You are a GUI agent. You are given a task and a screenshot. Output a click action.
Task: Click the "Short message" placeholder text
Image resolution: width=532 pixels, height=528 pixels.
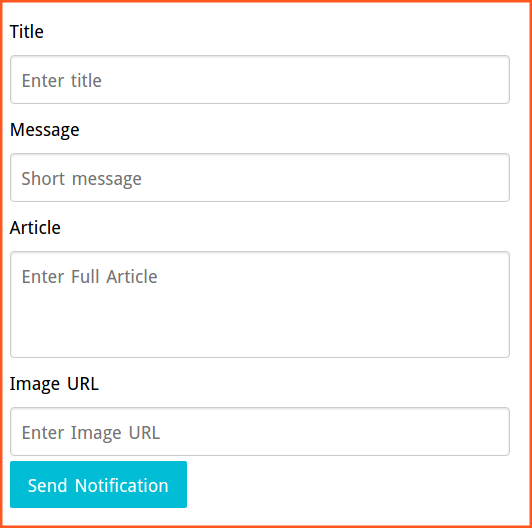coord(81,179)
